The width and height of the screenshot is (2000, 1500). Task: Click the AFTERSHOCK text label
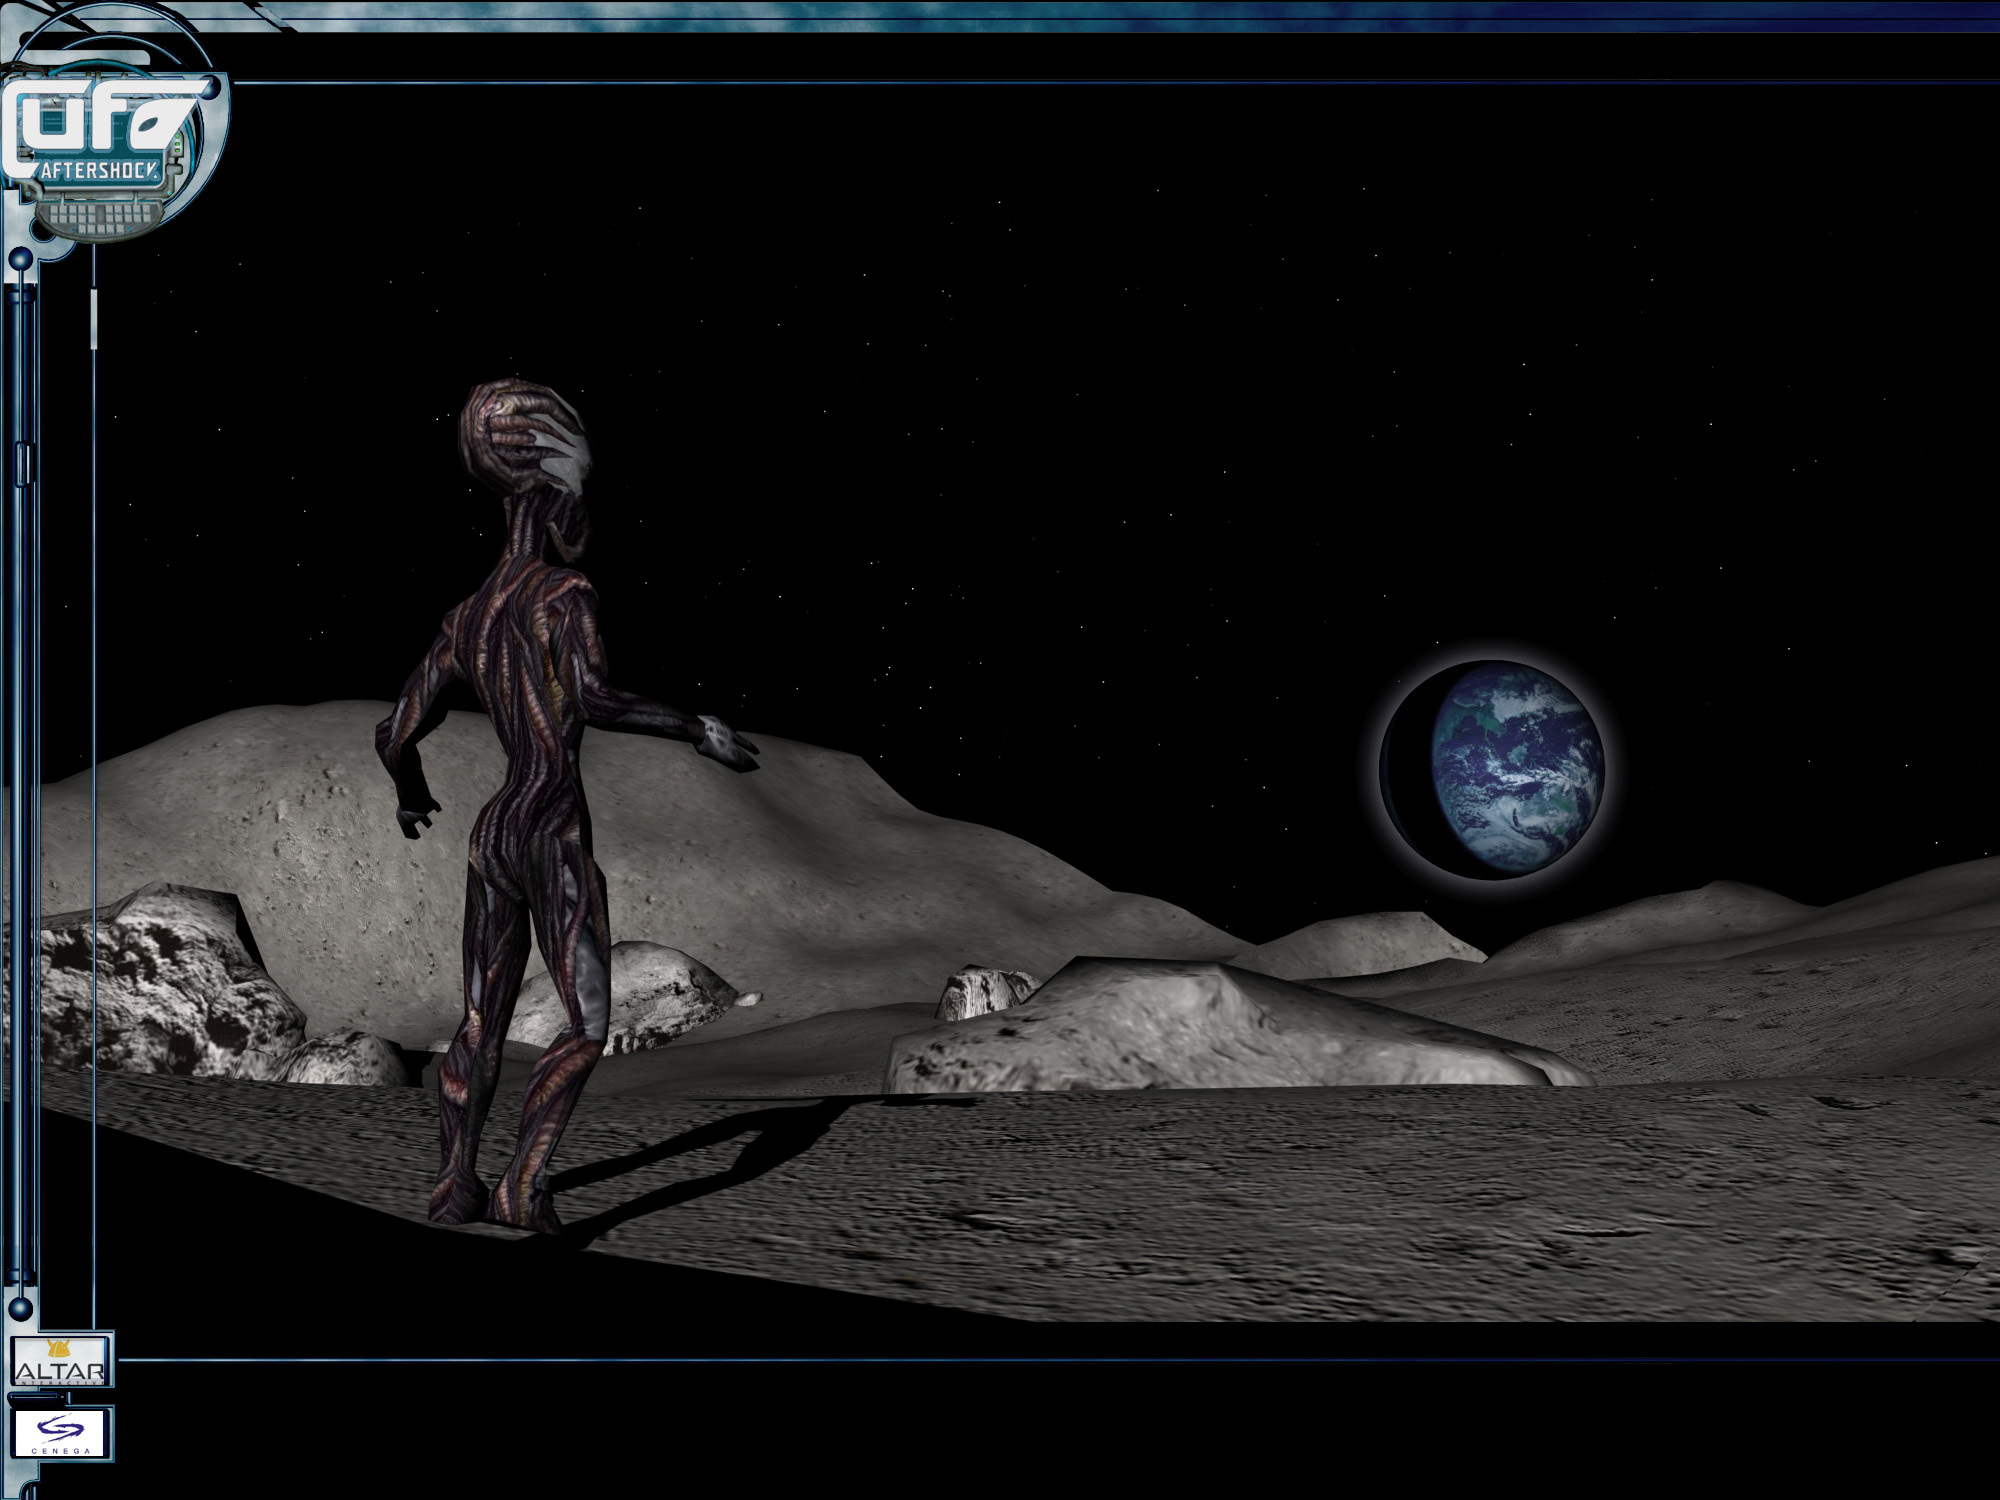coord(99,171)
